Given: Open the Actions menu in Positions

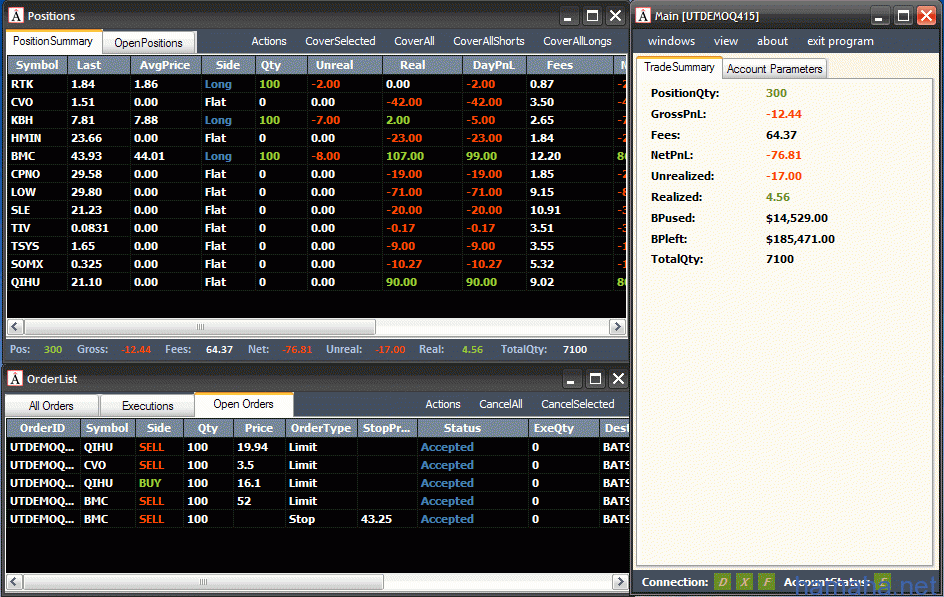Looking at the screenshot, I should 269,42.
